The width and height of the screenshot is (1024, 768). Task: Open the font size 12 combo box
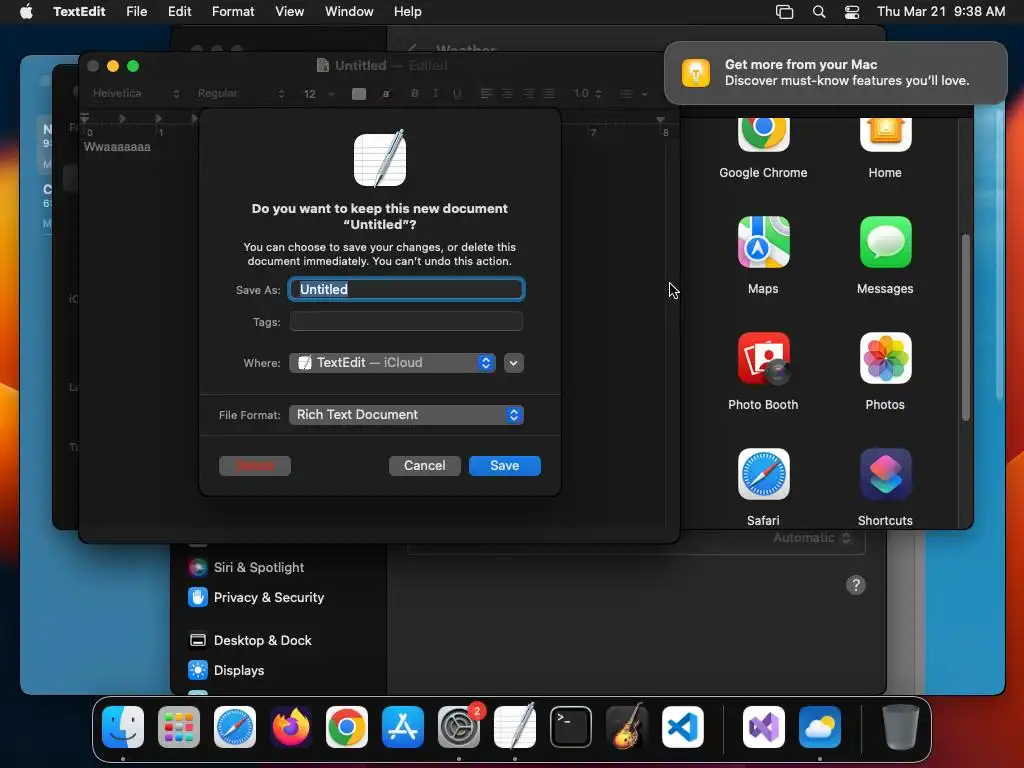pyautogui.click(x=319, y=94)
